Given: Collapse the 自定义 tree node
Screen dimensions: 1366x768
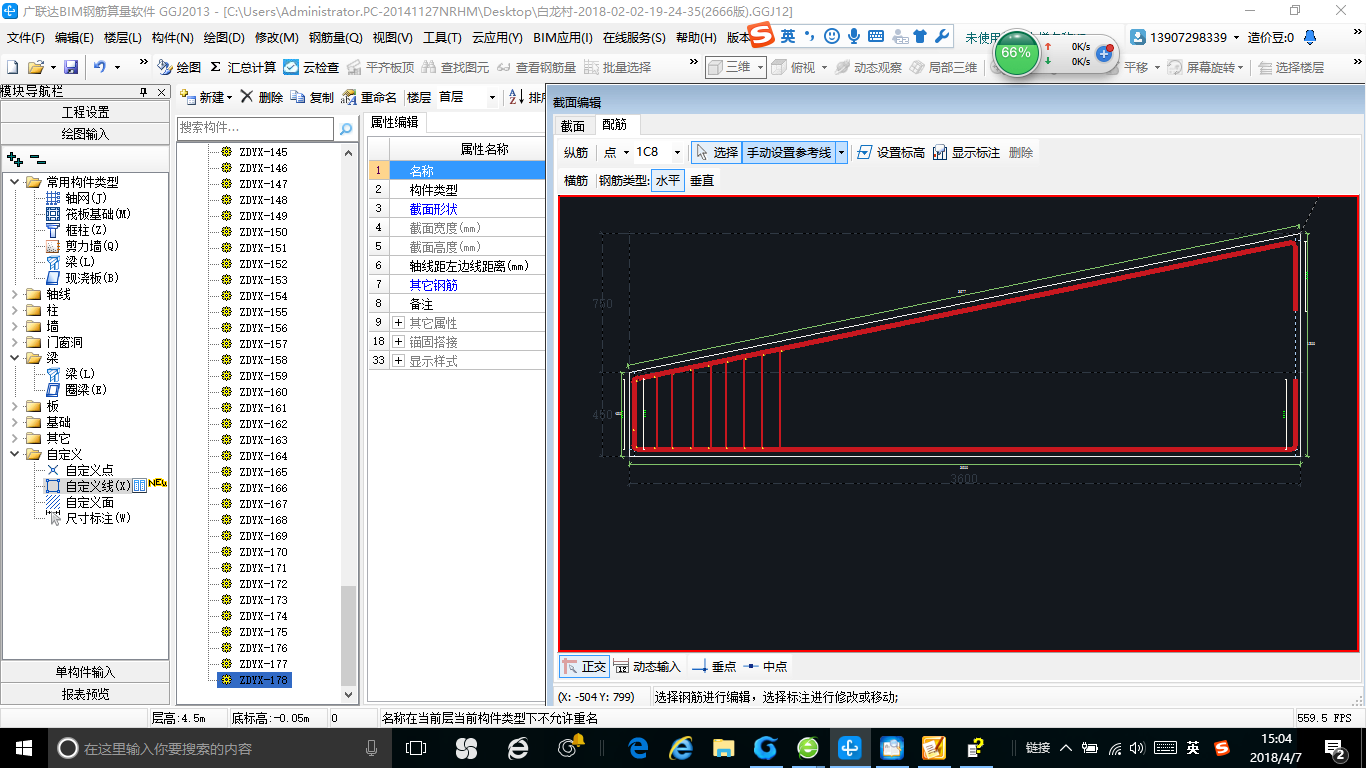Looking at the screenshot, I should 15,454.
